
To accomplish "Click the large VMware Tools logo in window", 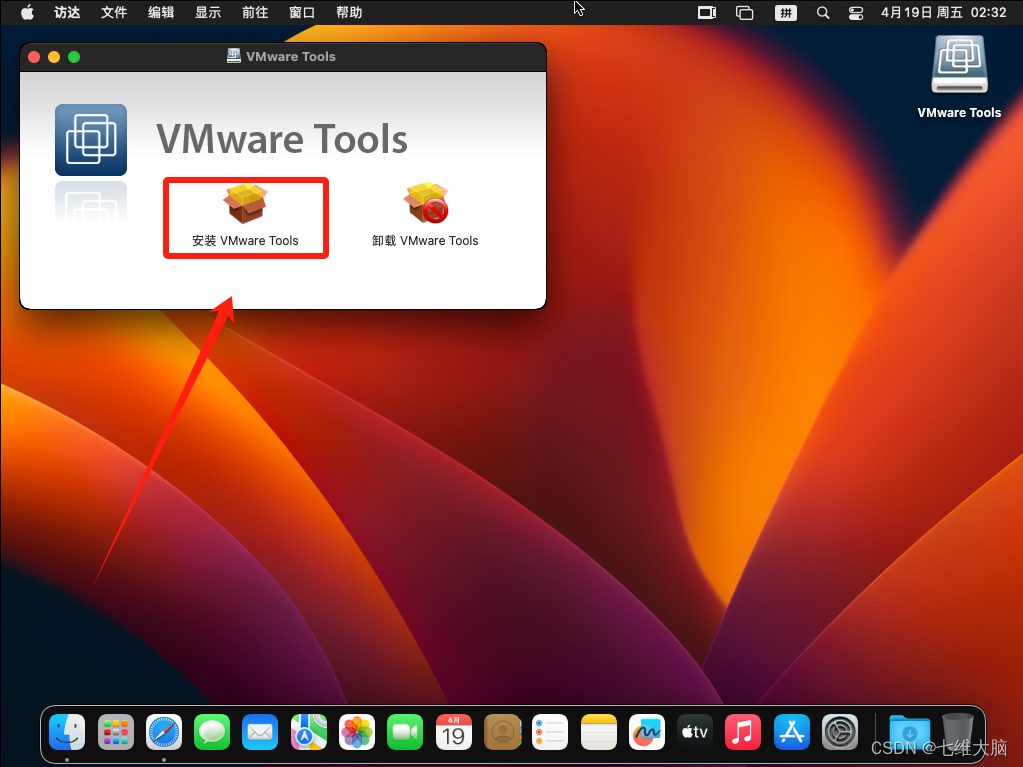I will pos(91,140).
